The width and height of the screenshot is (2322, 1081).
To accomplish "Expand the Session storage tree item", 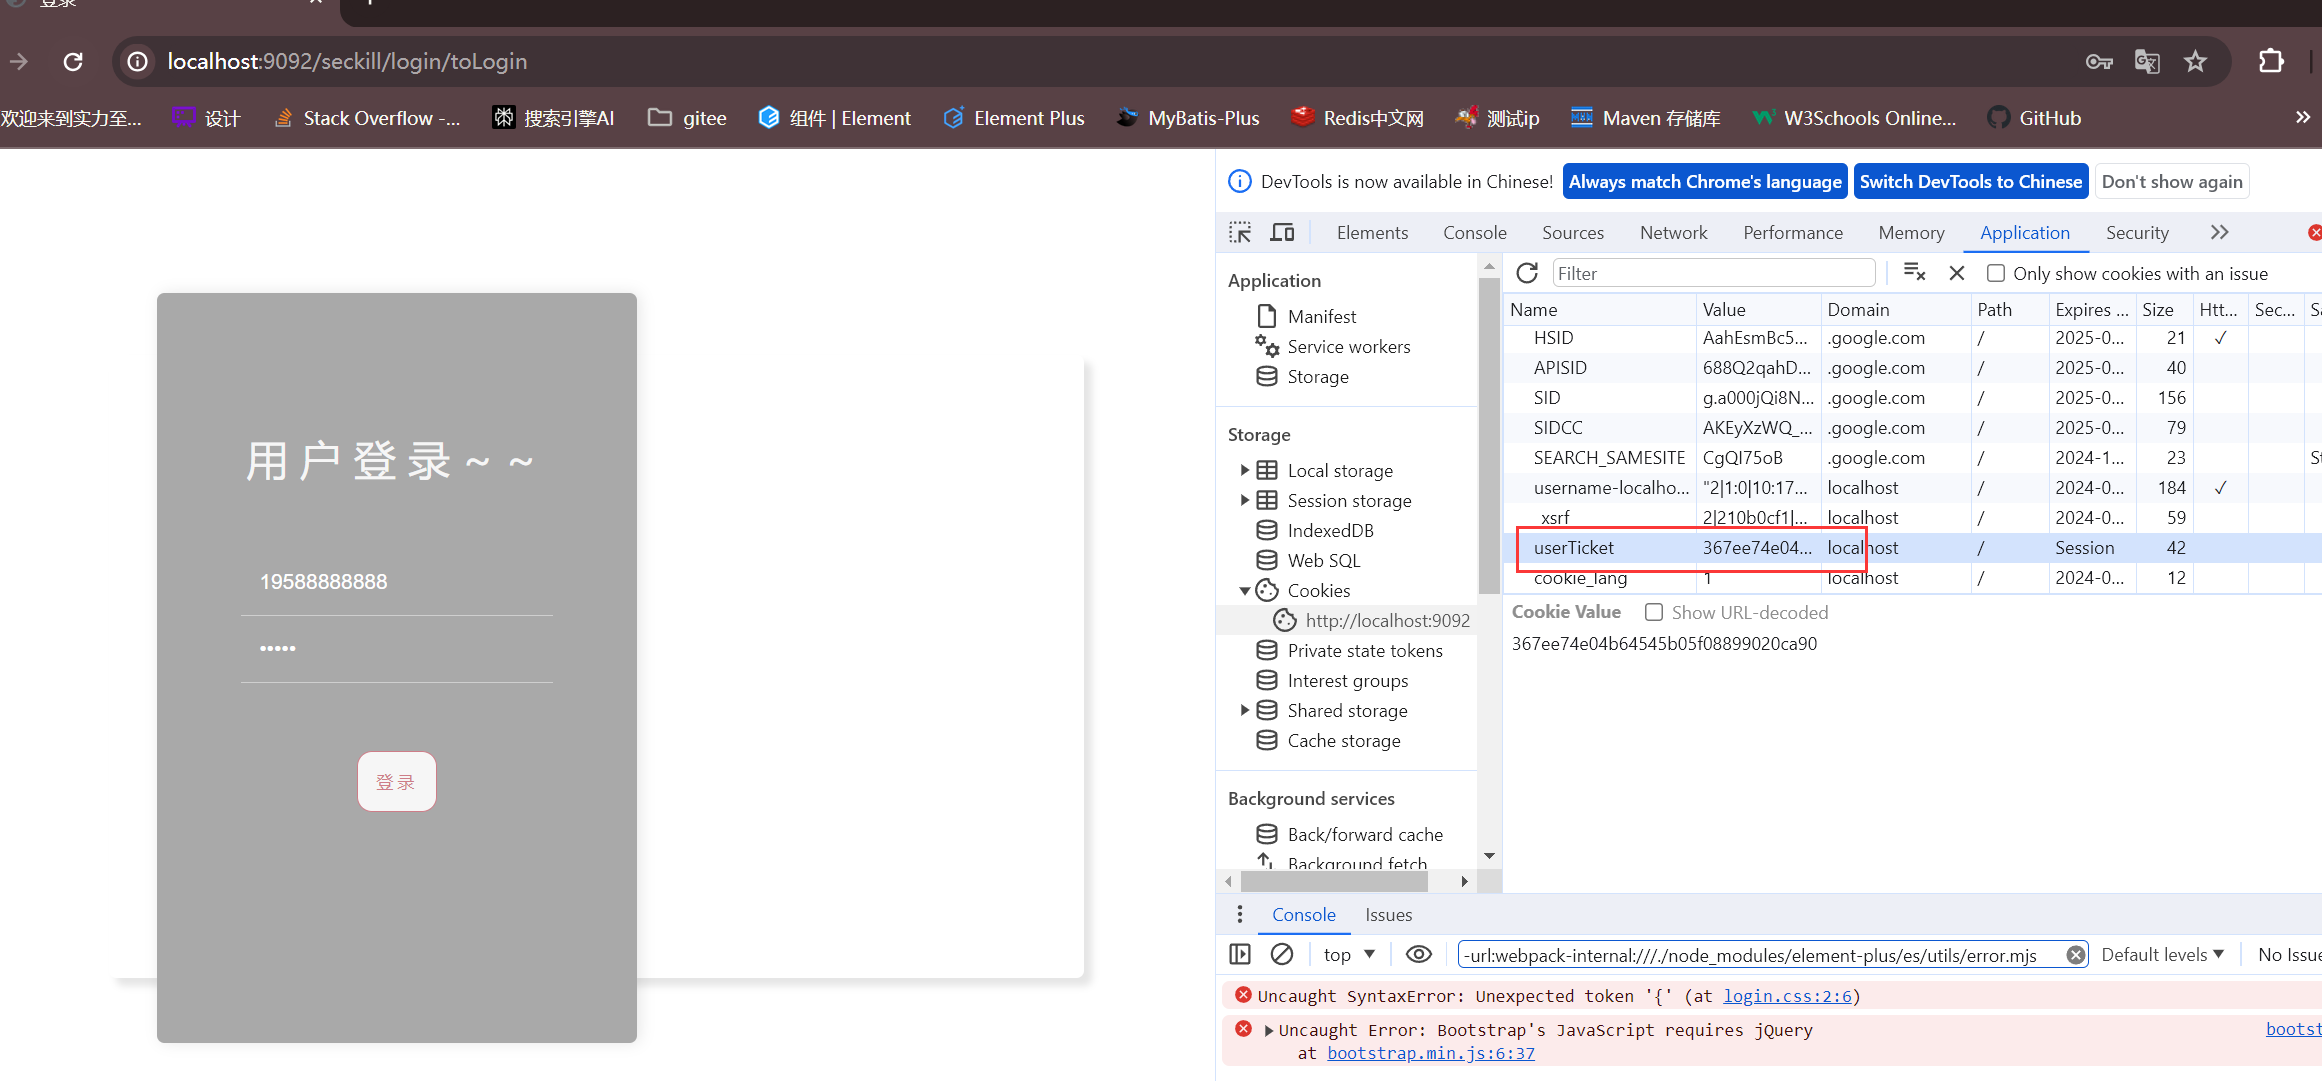I will click(x=1248, y=499).
